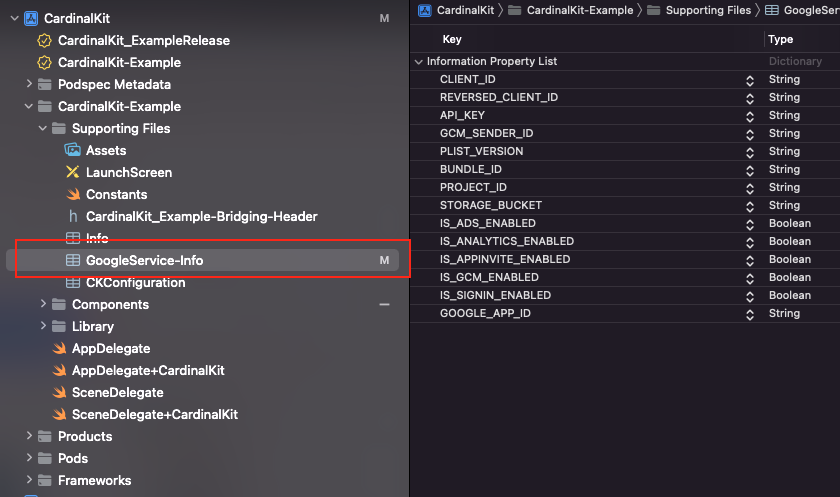Click the Info plist table icon
Image resolution: width=840 pixels, height=497 pixels.
tap(73, 238)
